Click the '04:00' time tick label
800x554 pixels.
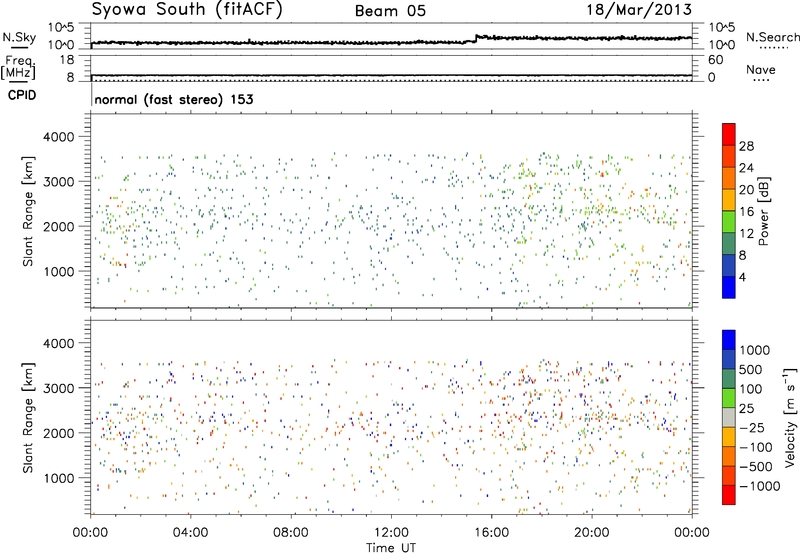tap(190, 533)
